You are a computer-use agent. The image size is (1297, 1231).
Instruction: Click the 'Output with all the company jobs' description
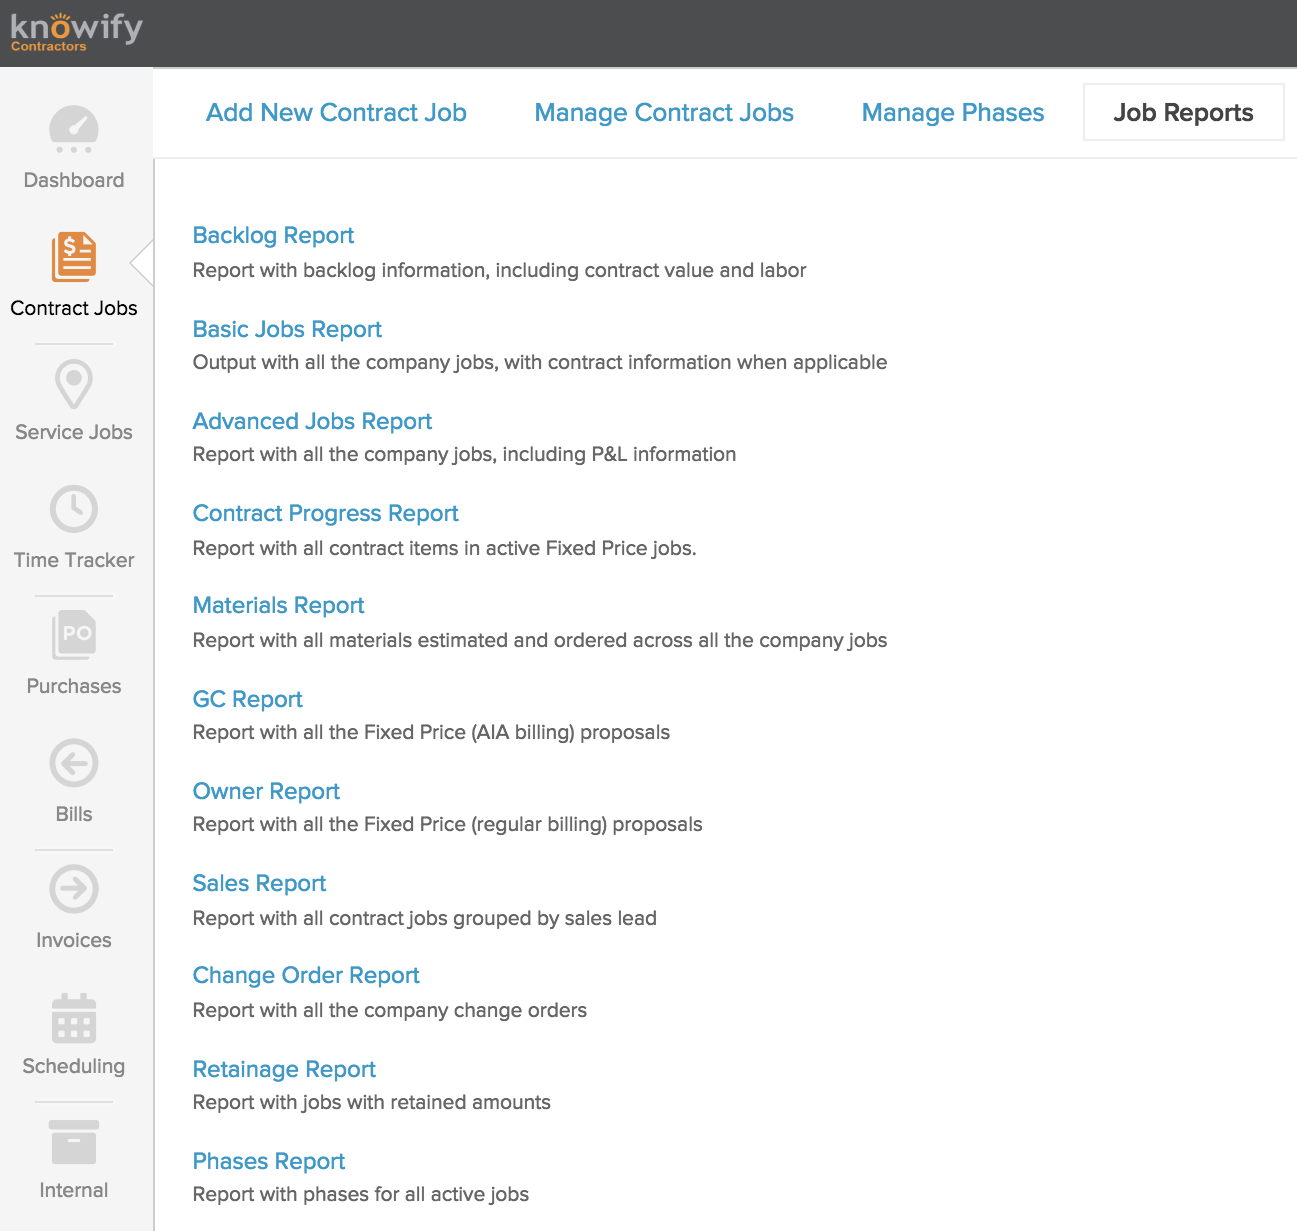[540, 362]
